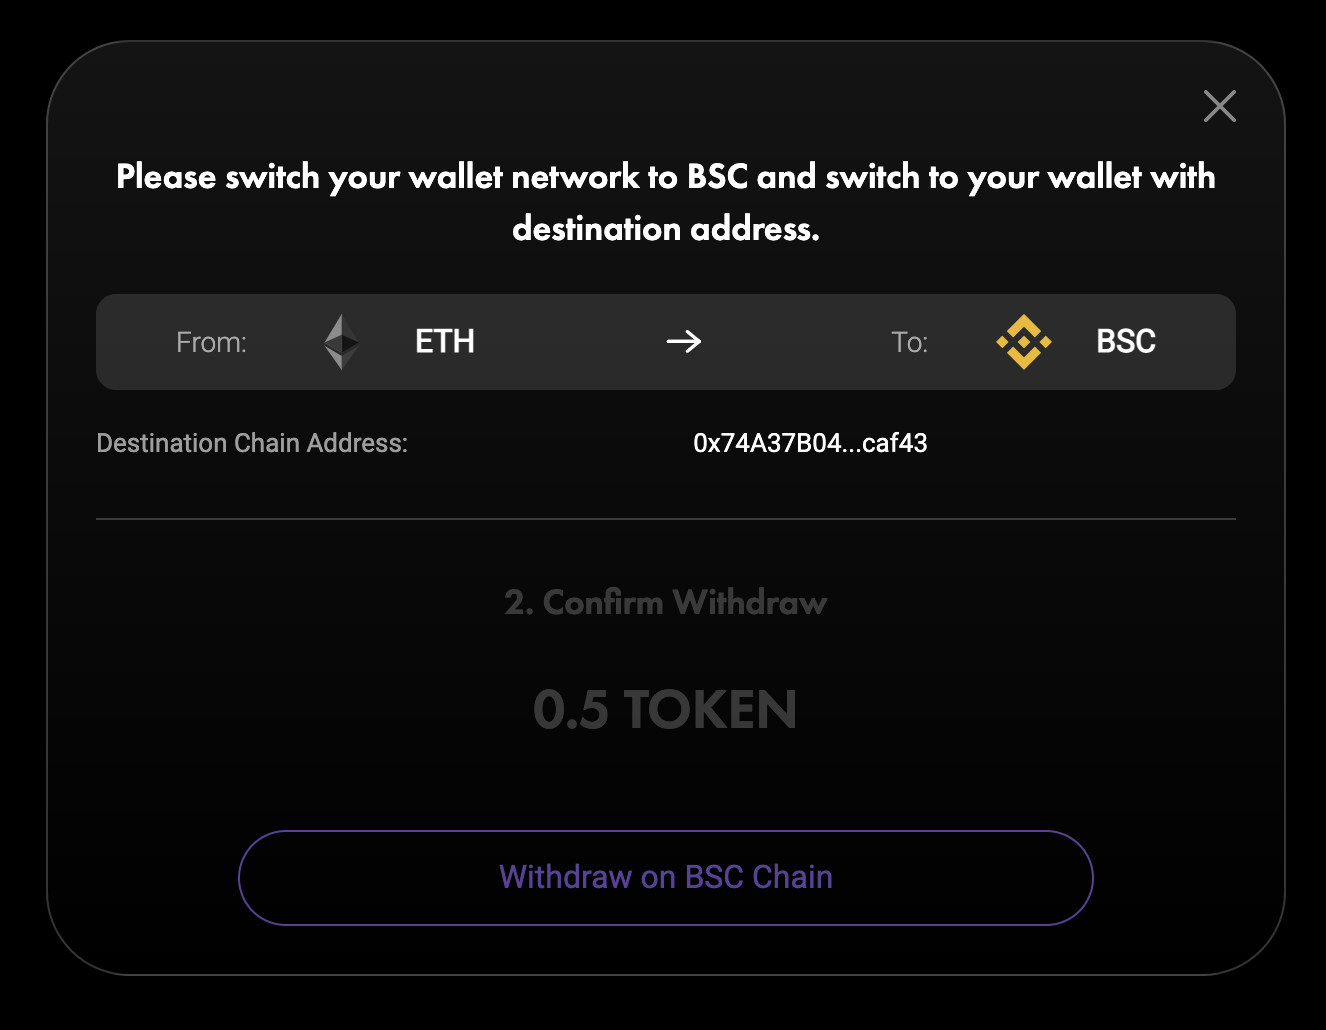Click the Destination Chain Address label
Screen dimensions: 1326x1030
pos(251,443)
